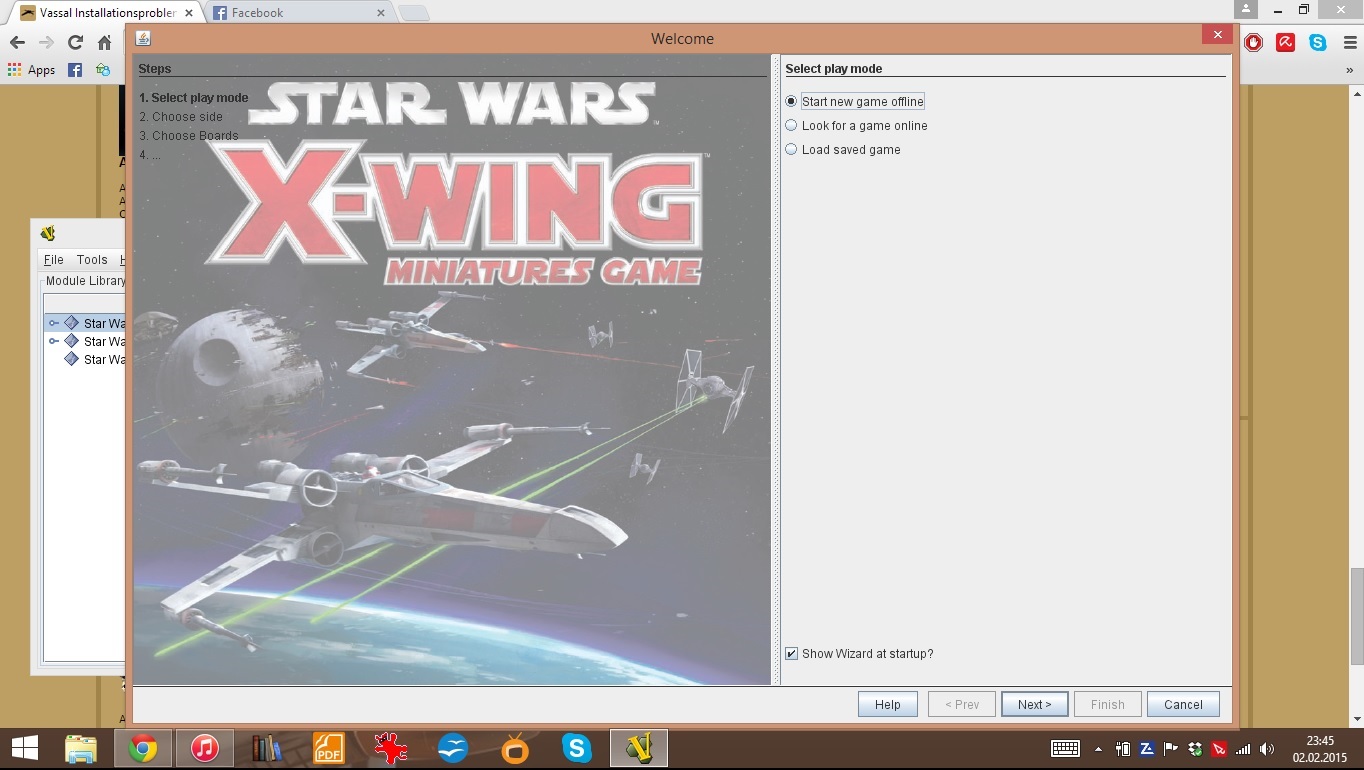Click the Cancel button in wizard
Screen dimensions: 1364x770
click(x=1183, y=704)
